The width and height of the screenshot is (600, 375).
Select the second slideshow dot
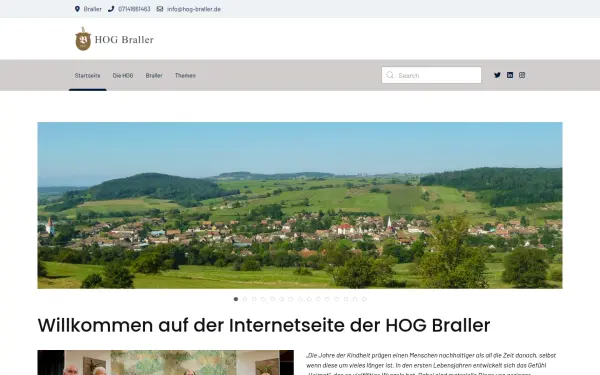pos(245,299)
